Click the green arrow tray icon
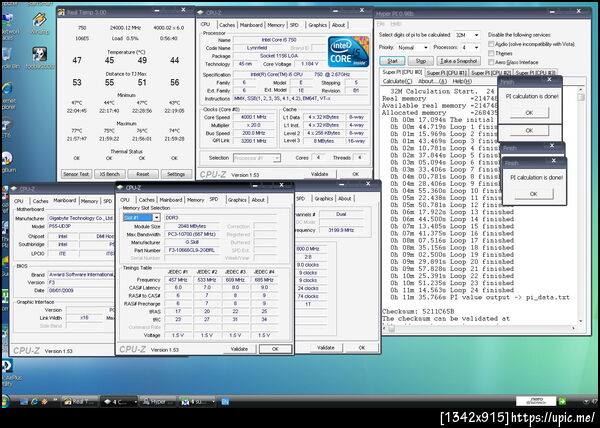The width and height of the screenshot is (600, 428). 562,401
